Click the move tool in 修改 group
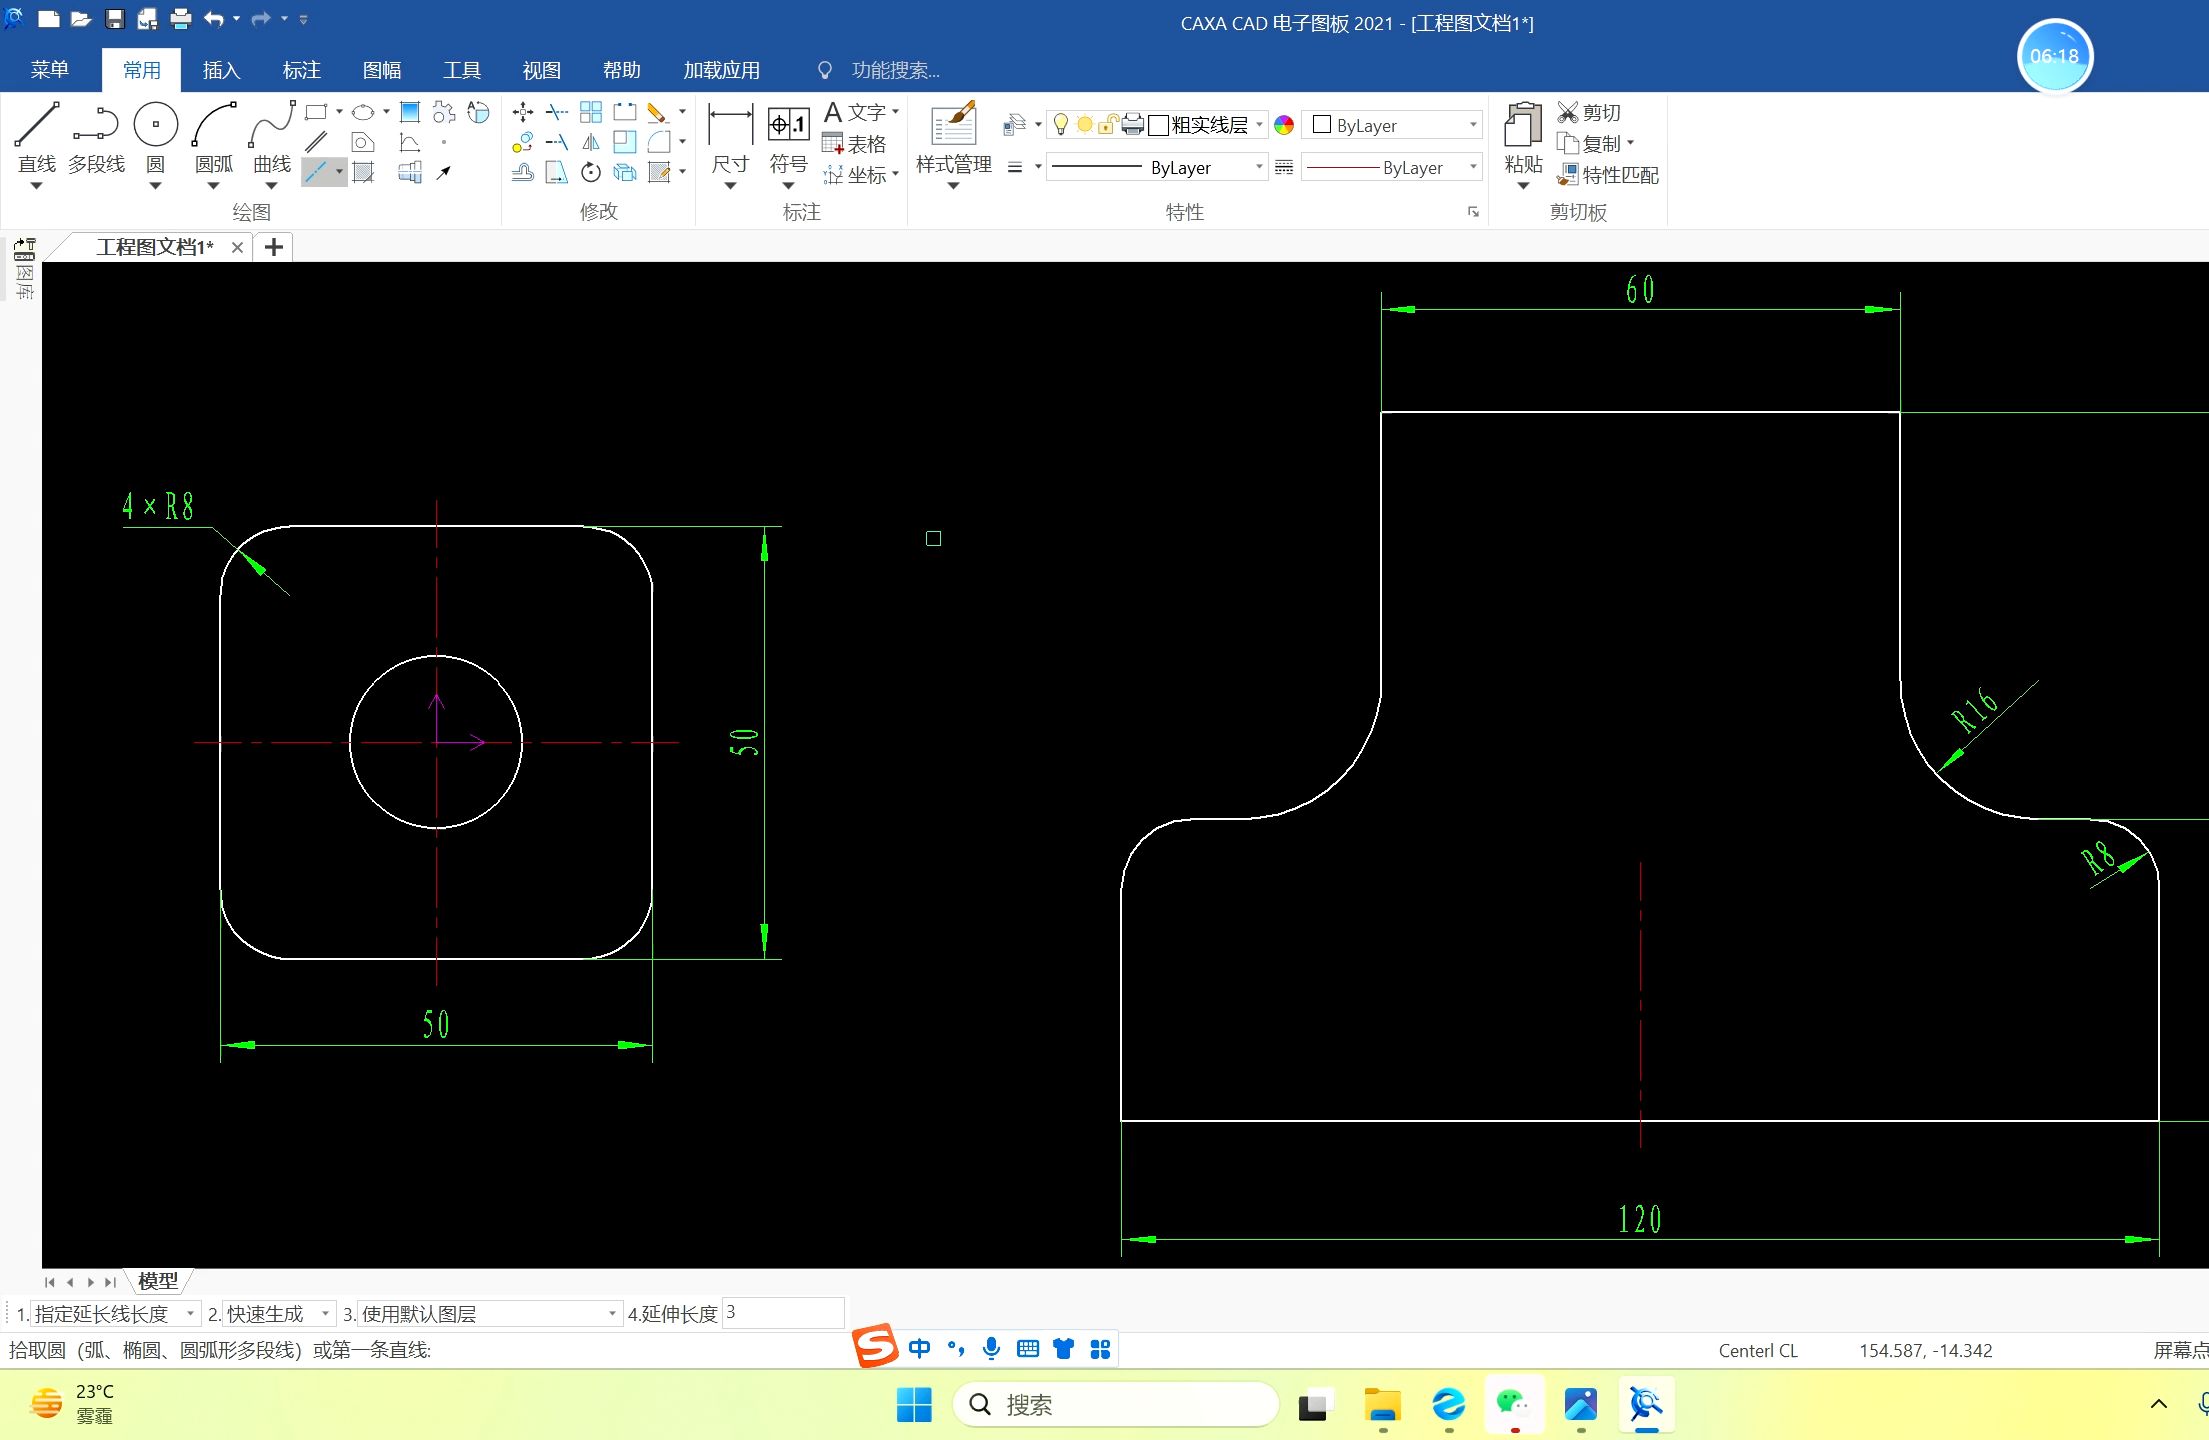The height and width of the screenshot is (1440, 2209). pyautogui.click(x=522, y=112)
